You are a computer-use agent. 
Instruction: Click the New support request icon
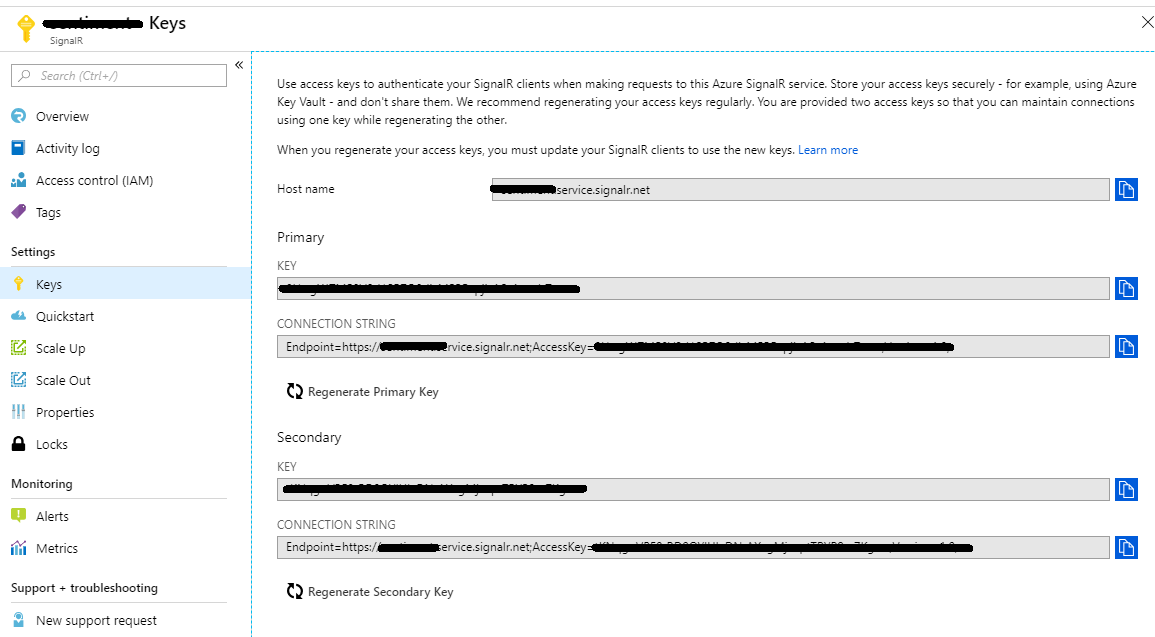click(18, 620)
